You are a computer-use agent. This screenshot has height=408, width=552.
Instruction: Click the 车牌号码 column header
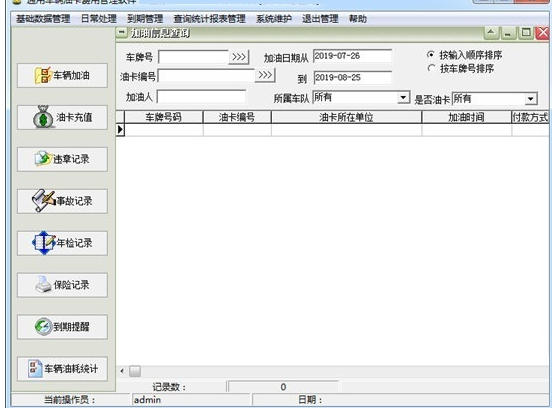coord(164,117)
